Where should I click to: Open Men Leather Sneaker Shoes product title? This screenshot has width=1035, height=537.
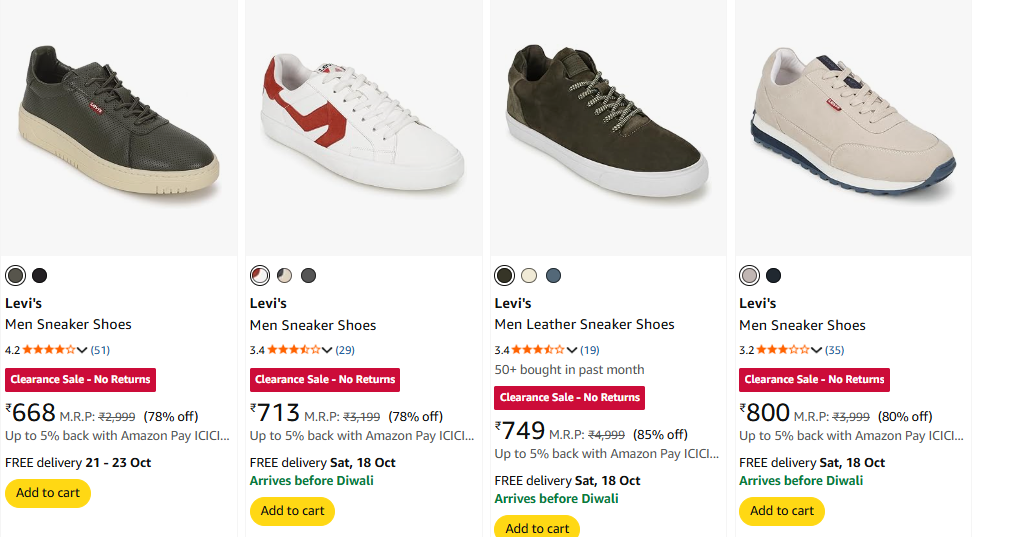point(584,324)
